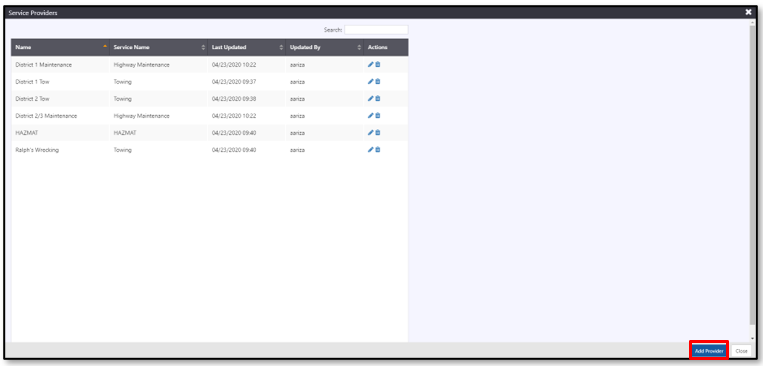Edit the District 1 Maintenance provider
This screenshot has width=763, height=366.
[x=370, y=65]
